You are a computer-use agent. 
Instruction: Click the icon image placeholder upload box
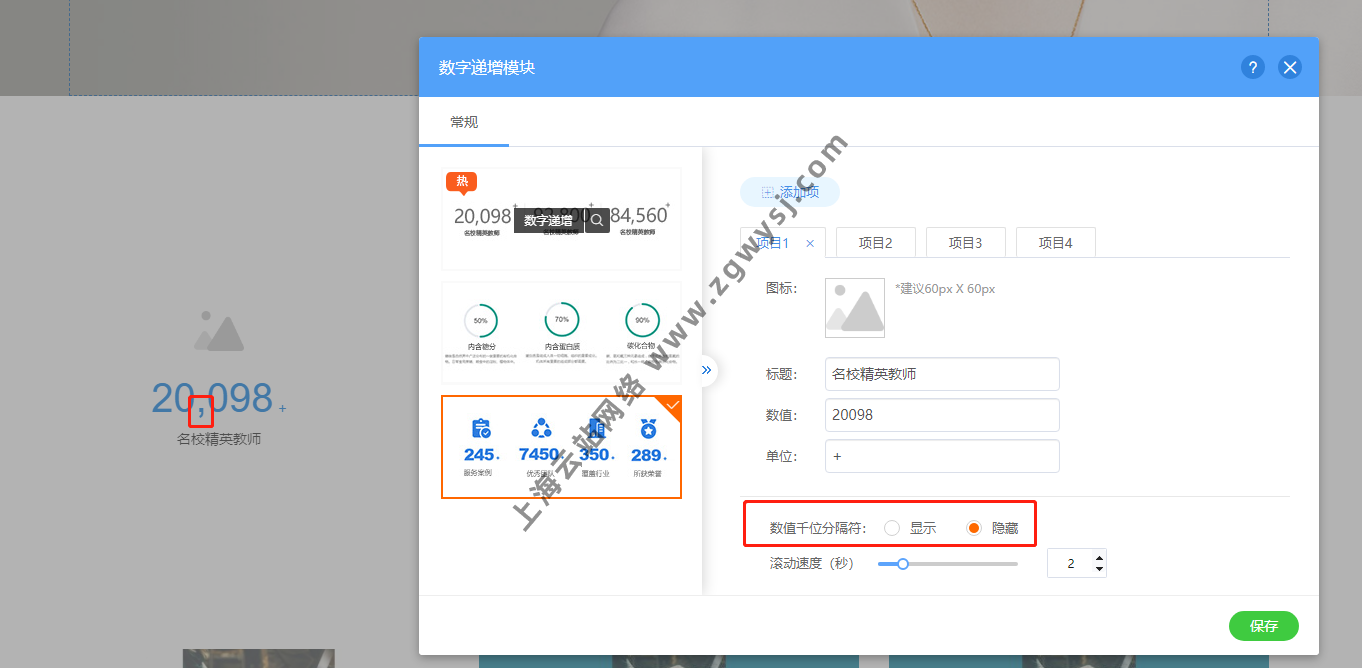pyautogui.click(x=855, y=307)
